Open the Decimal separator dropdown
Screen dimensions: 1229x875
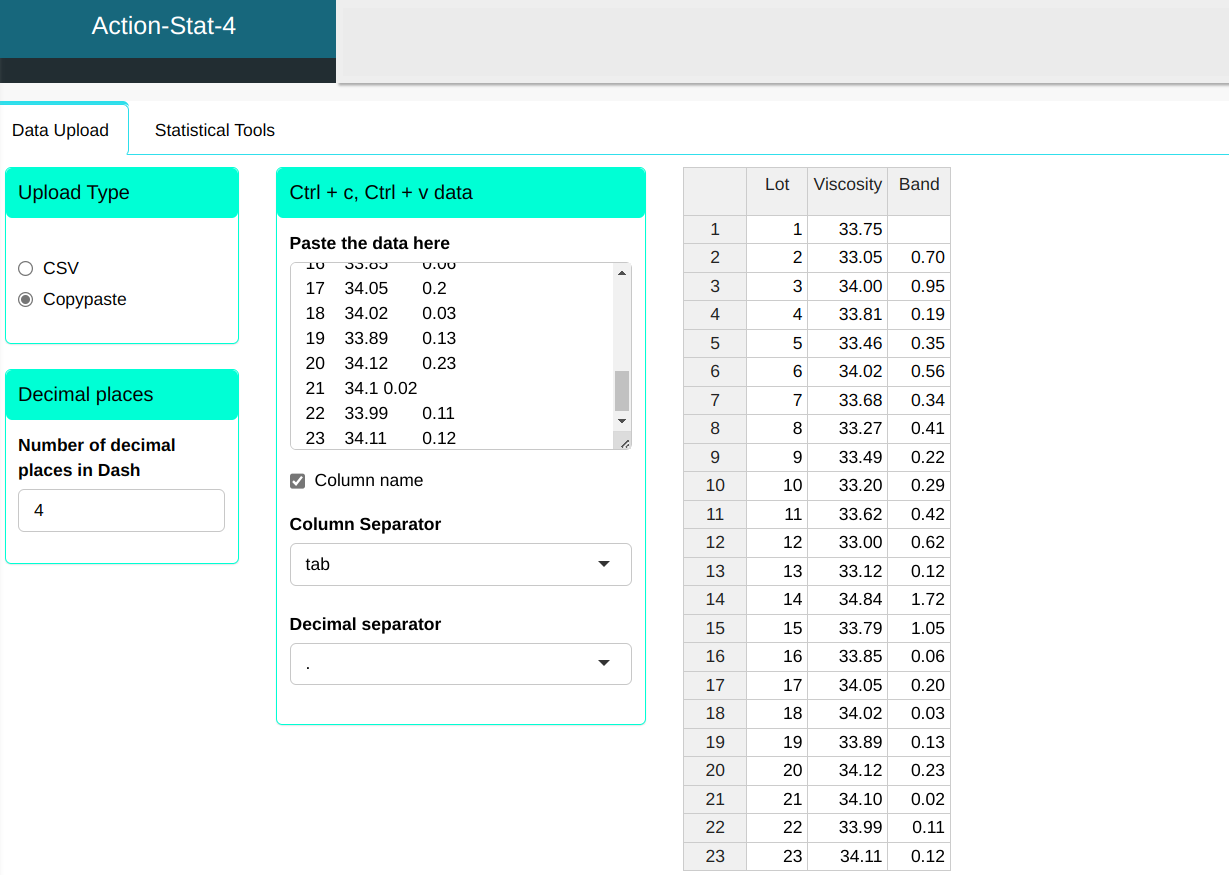(460, 664)
